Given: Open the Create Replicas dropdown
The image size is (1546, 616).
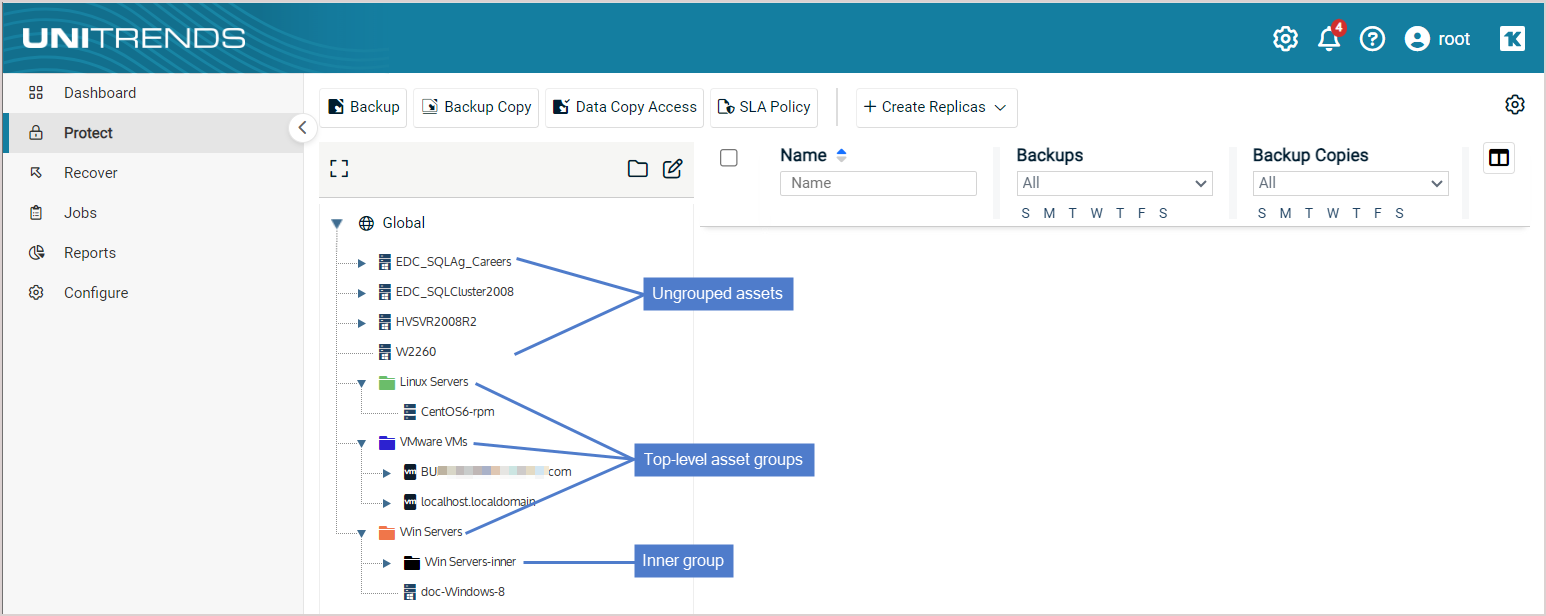Looking at the screenshot, I should pos(937,107).
